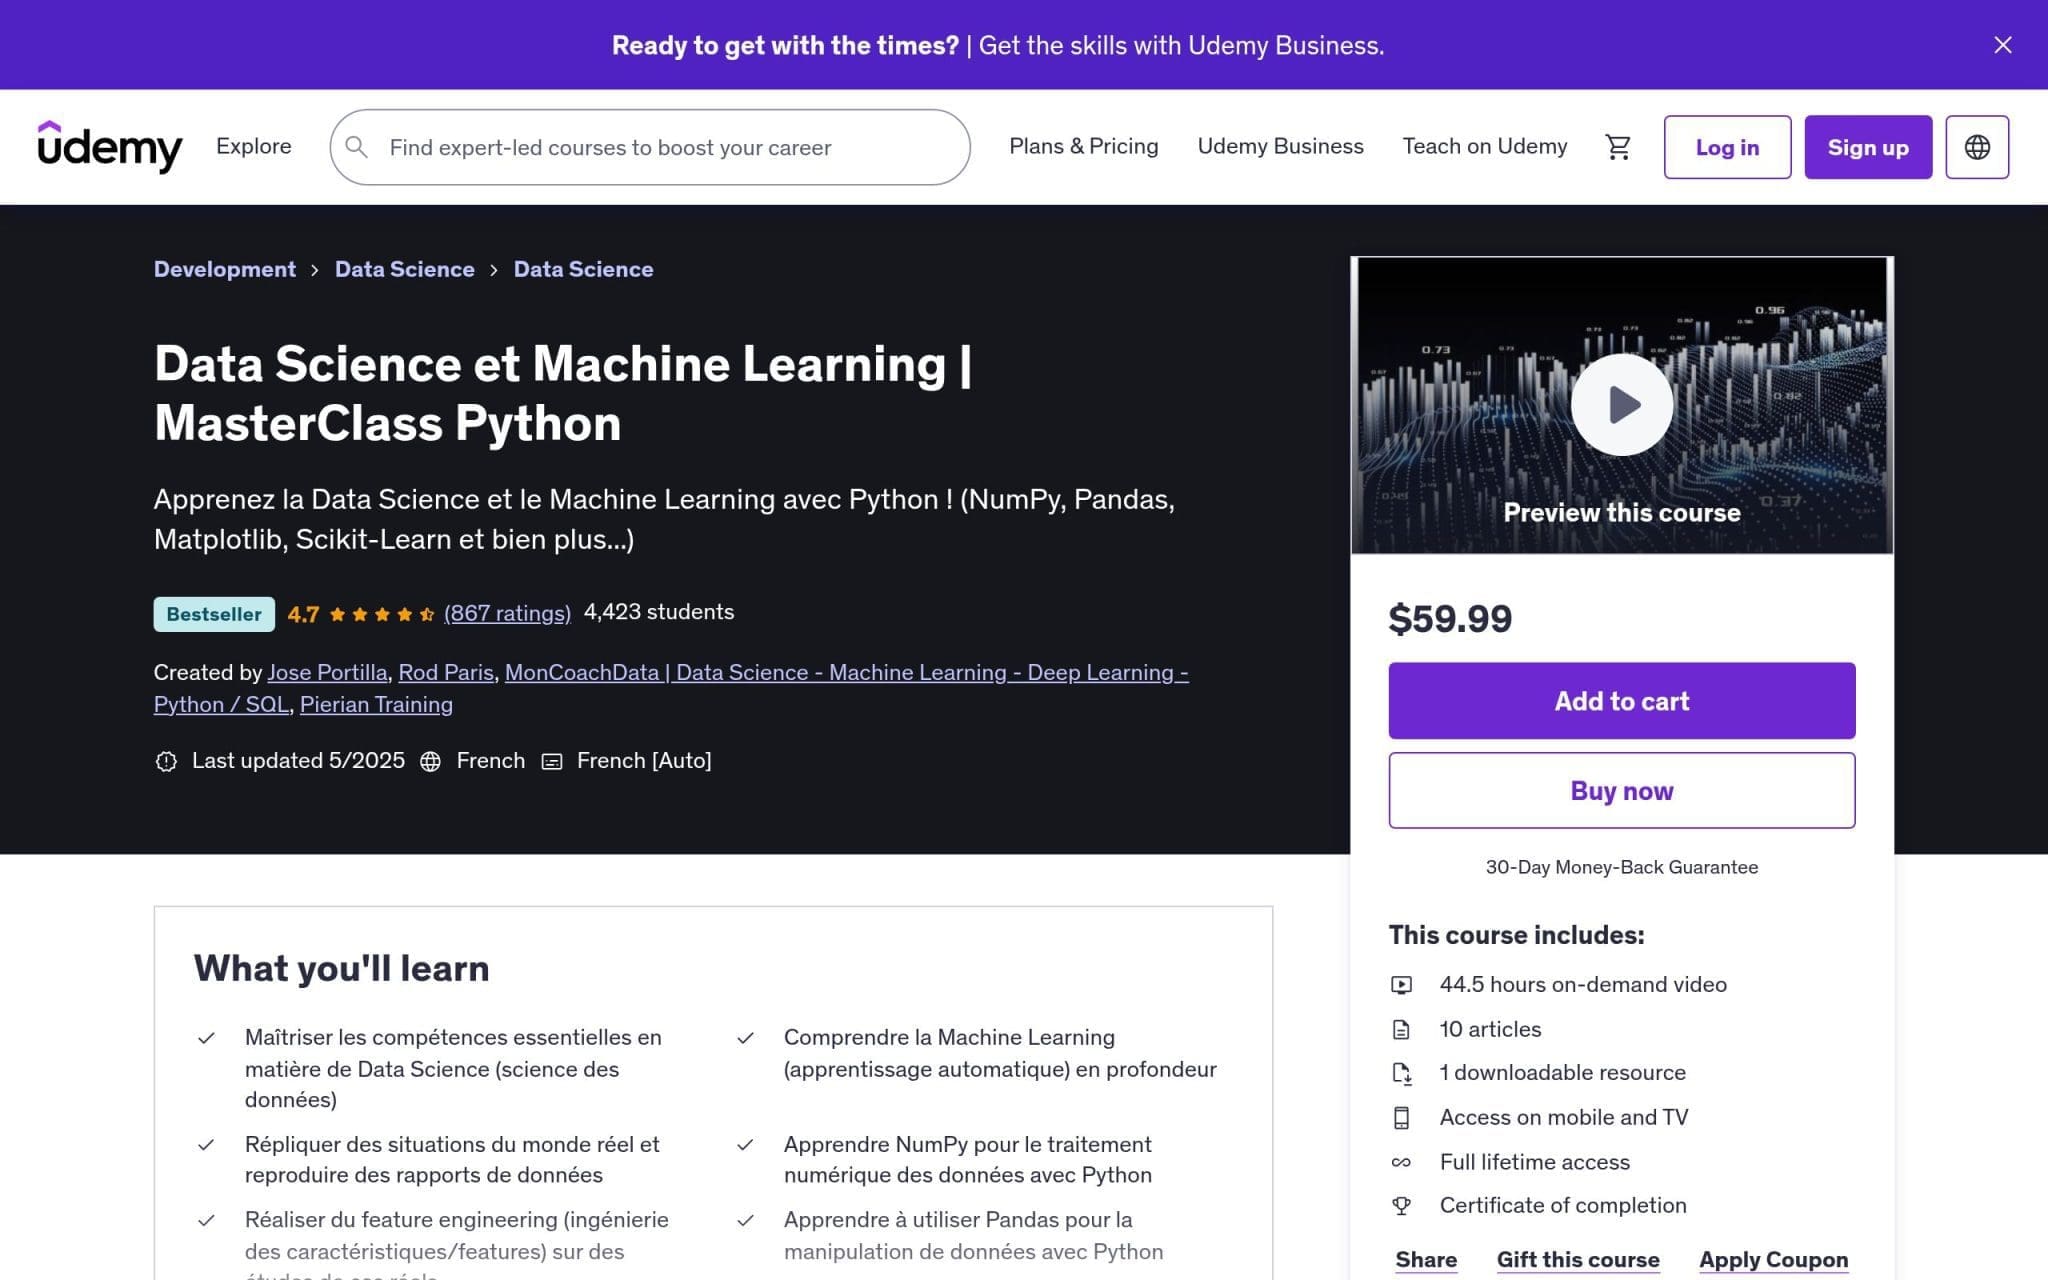
Task: Open first Data Science breadcrumb
Action: [404, 269]
